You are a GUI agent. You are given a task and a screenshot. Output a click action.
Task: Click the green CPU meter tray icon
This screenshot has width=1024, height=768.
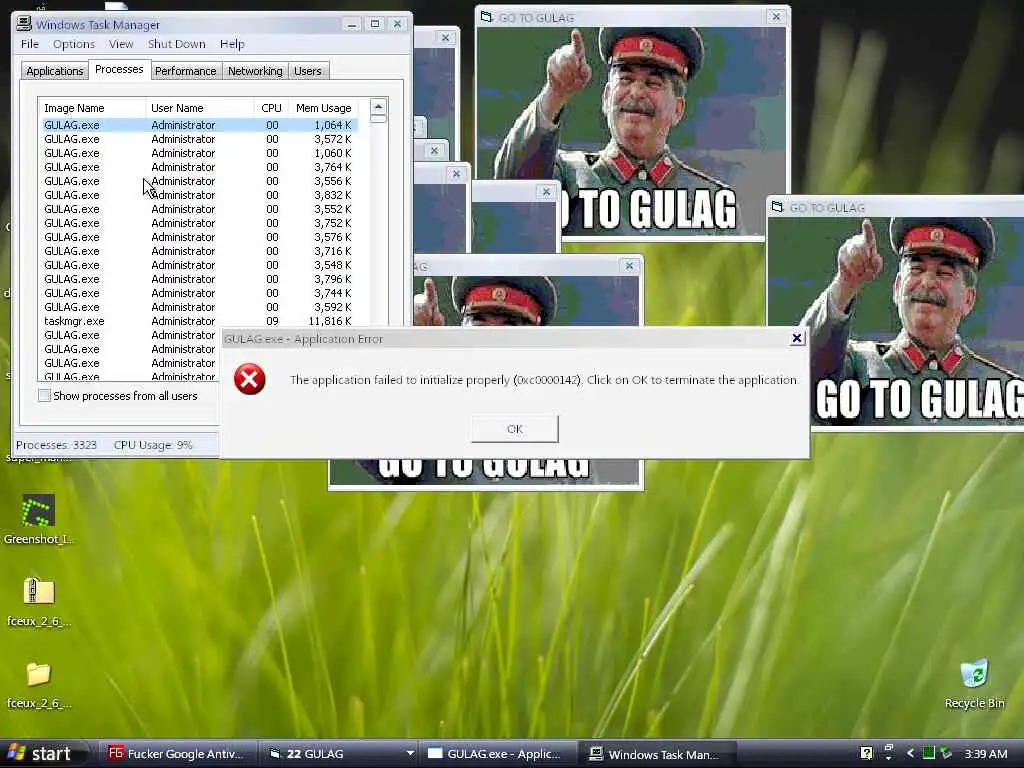click(928, 753)
